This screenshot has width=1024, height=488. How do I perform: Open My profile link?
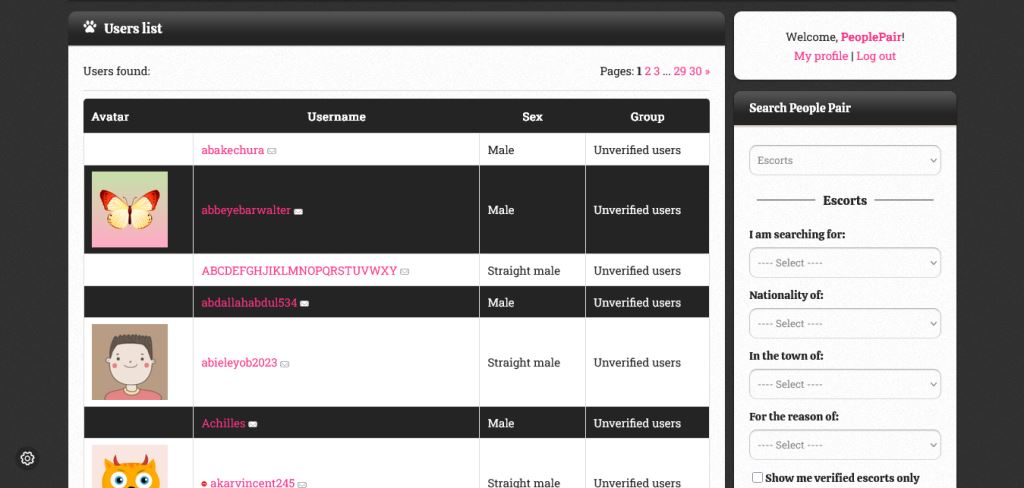point(820,56)
